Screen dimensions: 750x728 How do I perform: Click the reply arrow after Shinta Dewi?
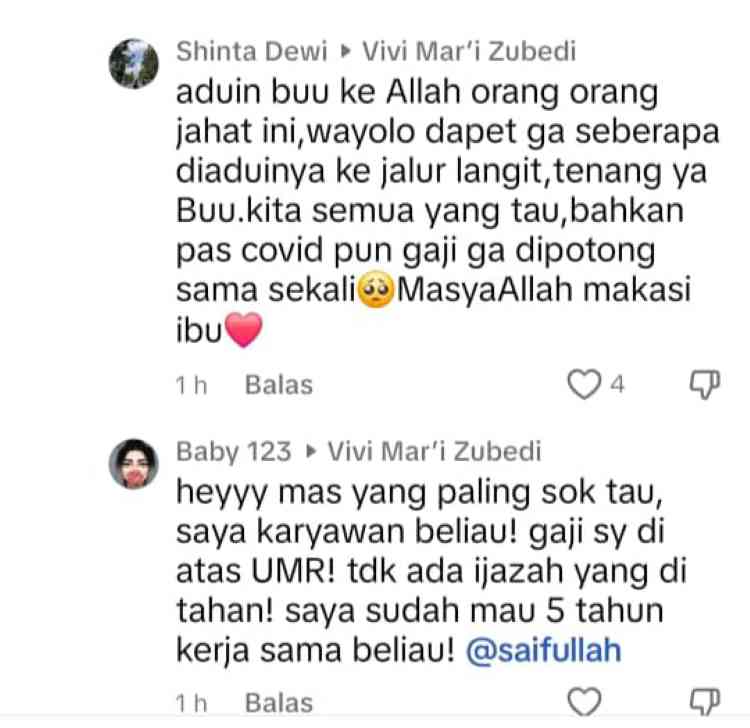pos(344,51)
